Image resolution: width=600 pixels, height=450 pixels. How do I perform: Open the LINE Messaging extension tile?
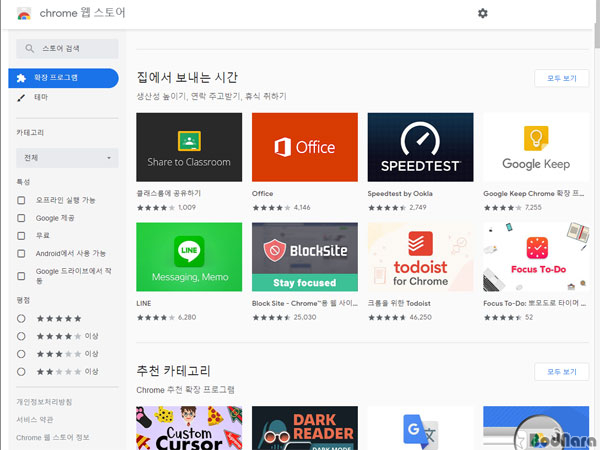click(x=189, y=256)
